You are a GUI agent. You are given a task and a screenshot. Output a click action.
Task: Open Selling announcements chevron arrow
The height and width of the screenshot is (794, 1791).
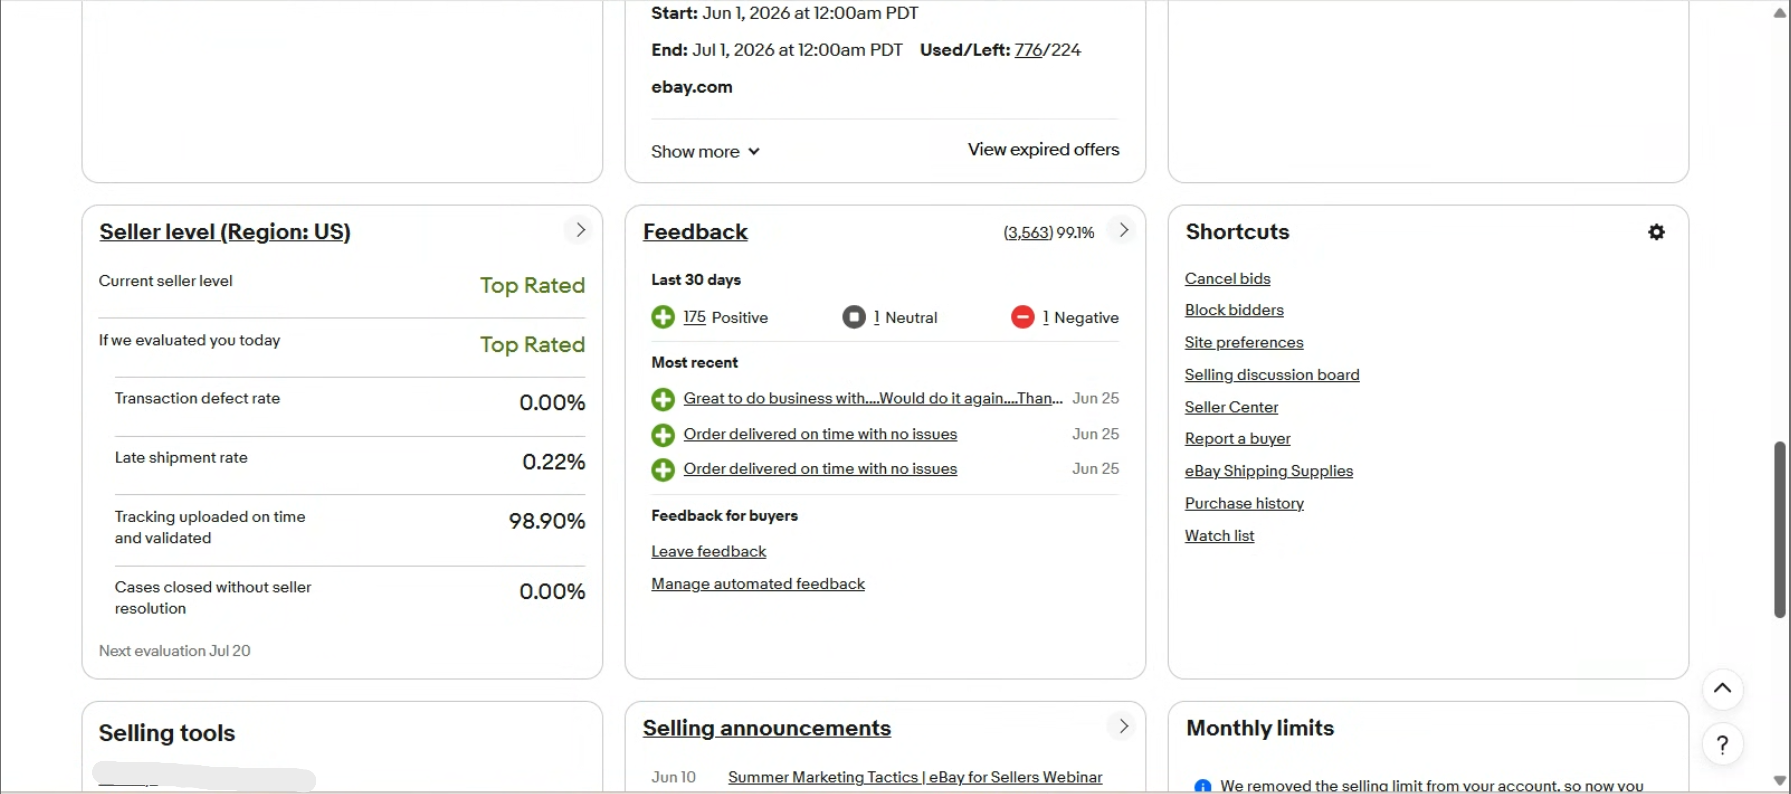point(1123,726)
